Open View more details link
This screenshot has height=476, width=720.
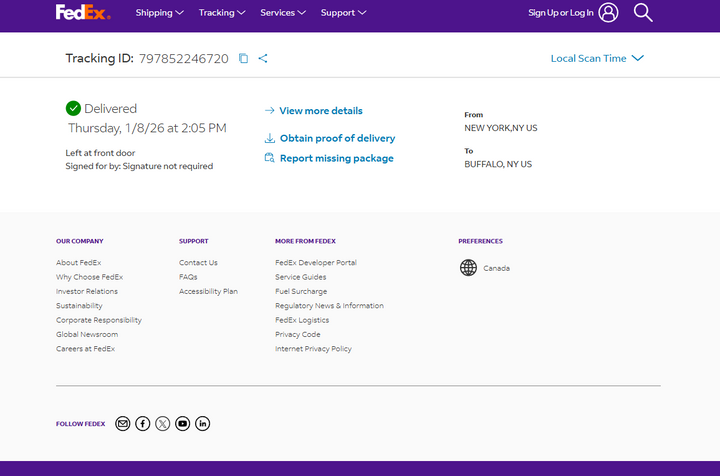point(321,111)
